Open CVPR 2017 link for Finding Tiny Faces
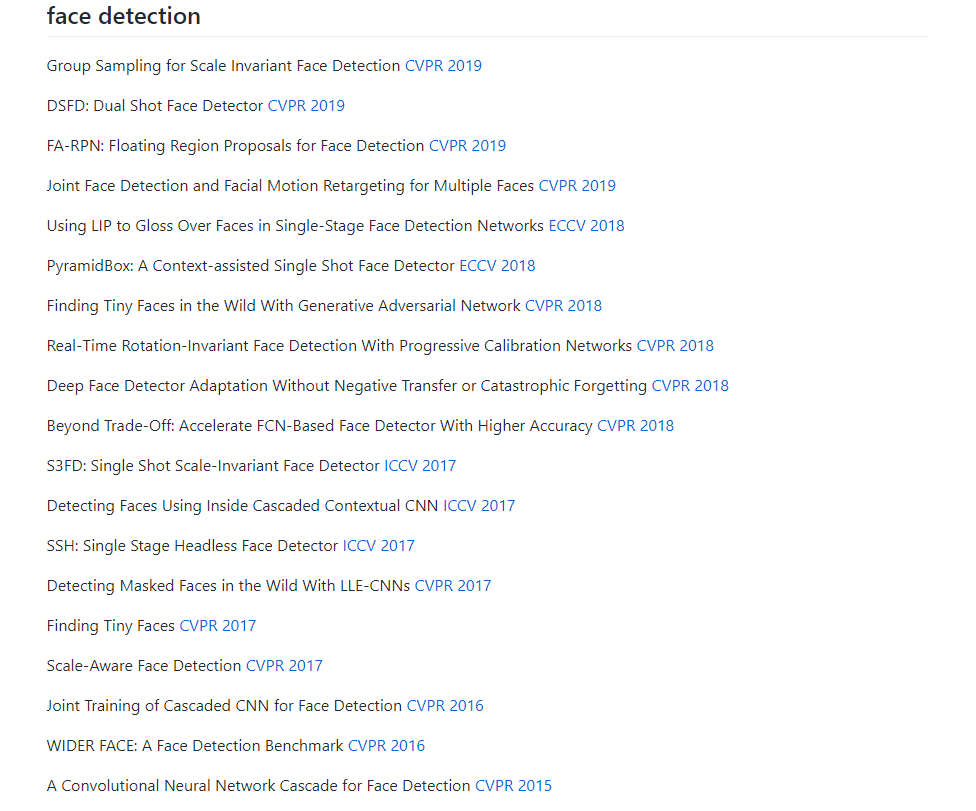 coord(218,626)
